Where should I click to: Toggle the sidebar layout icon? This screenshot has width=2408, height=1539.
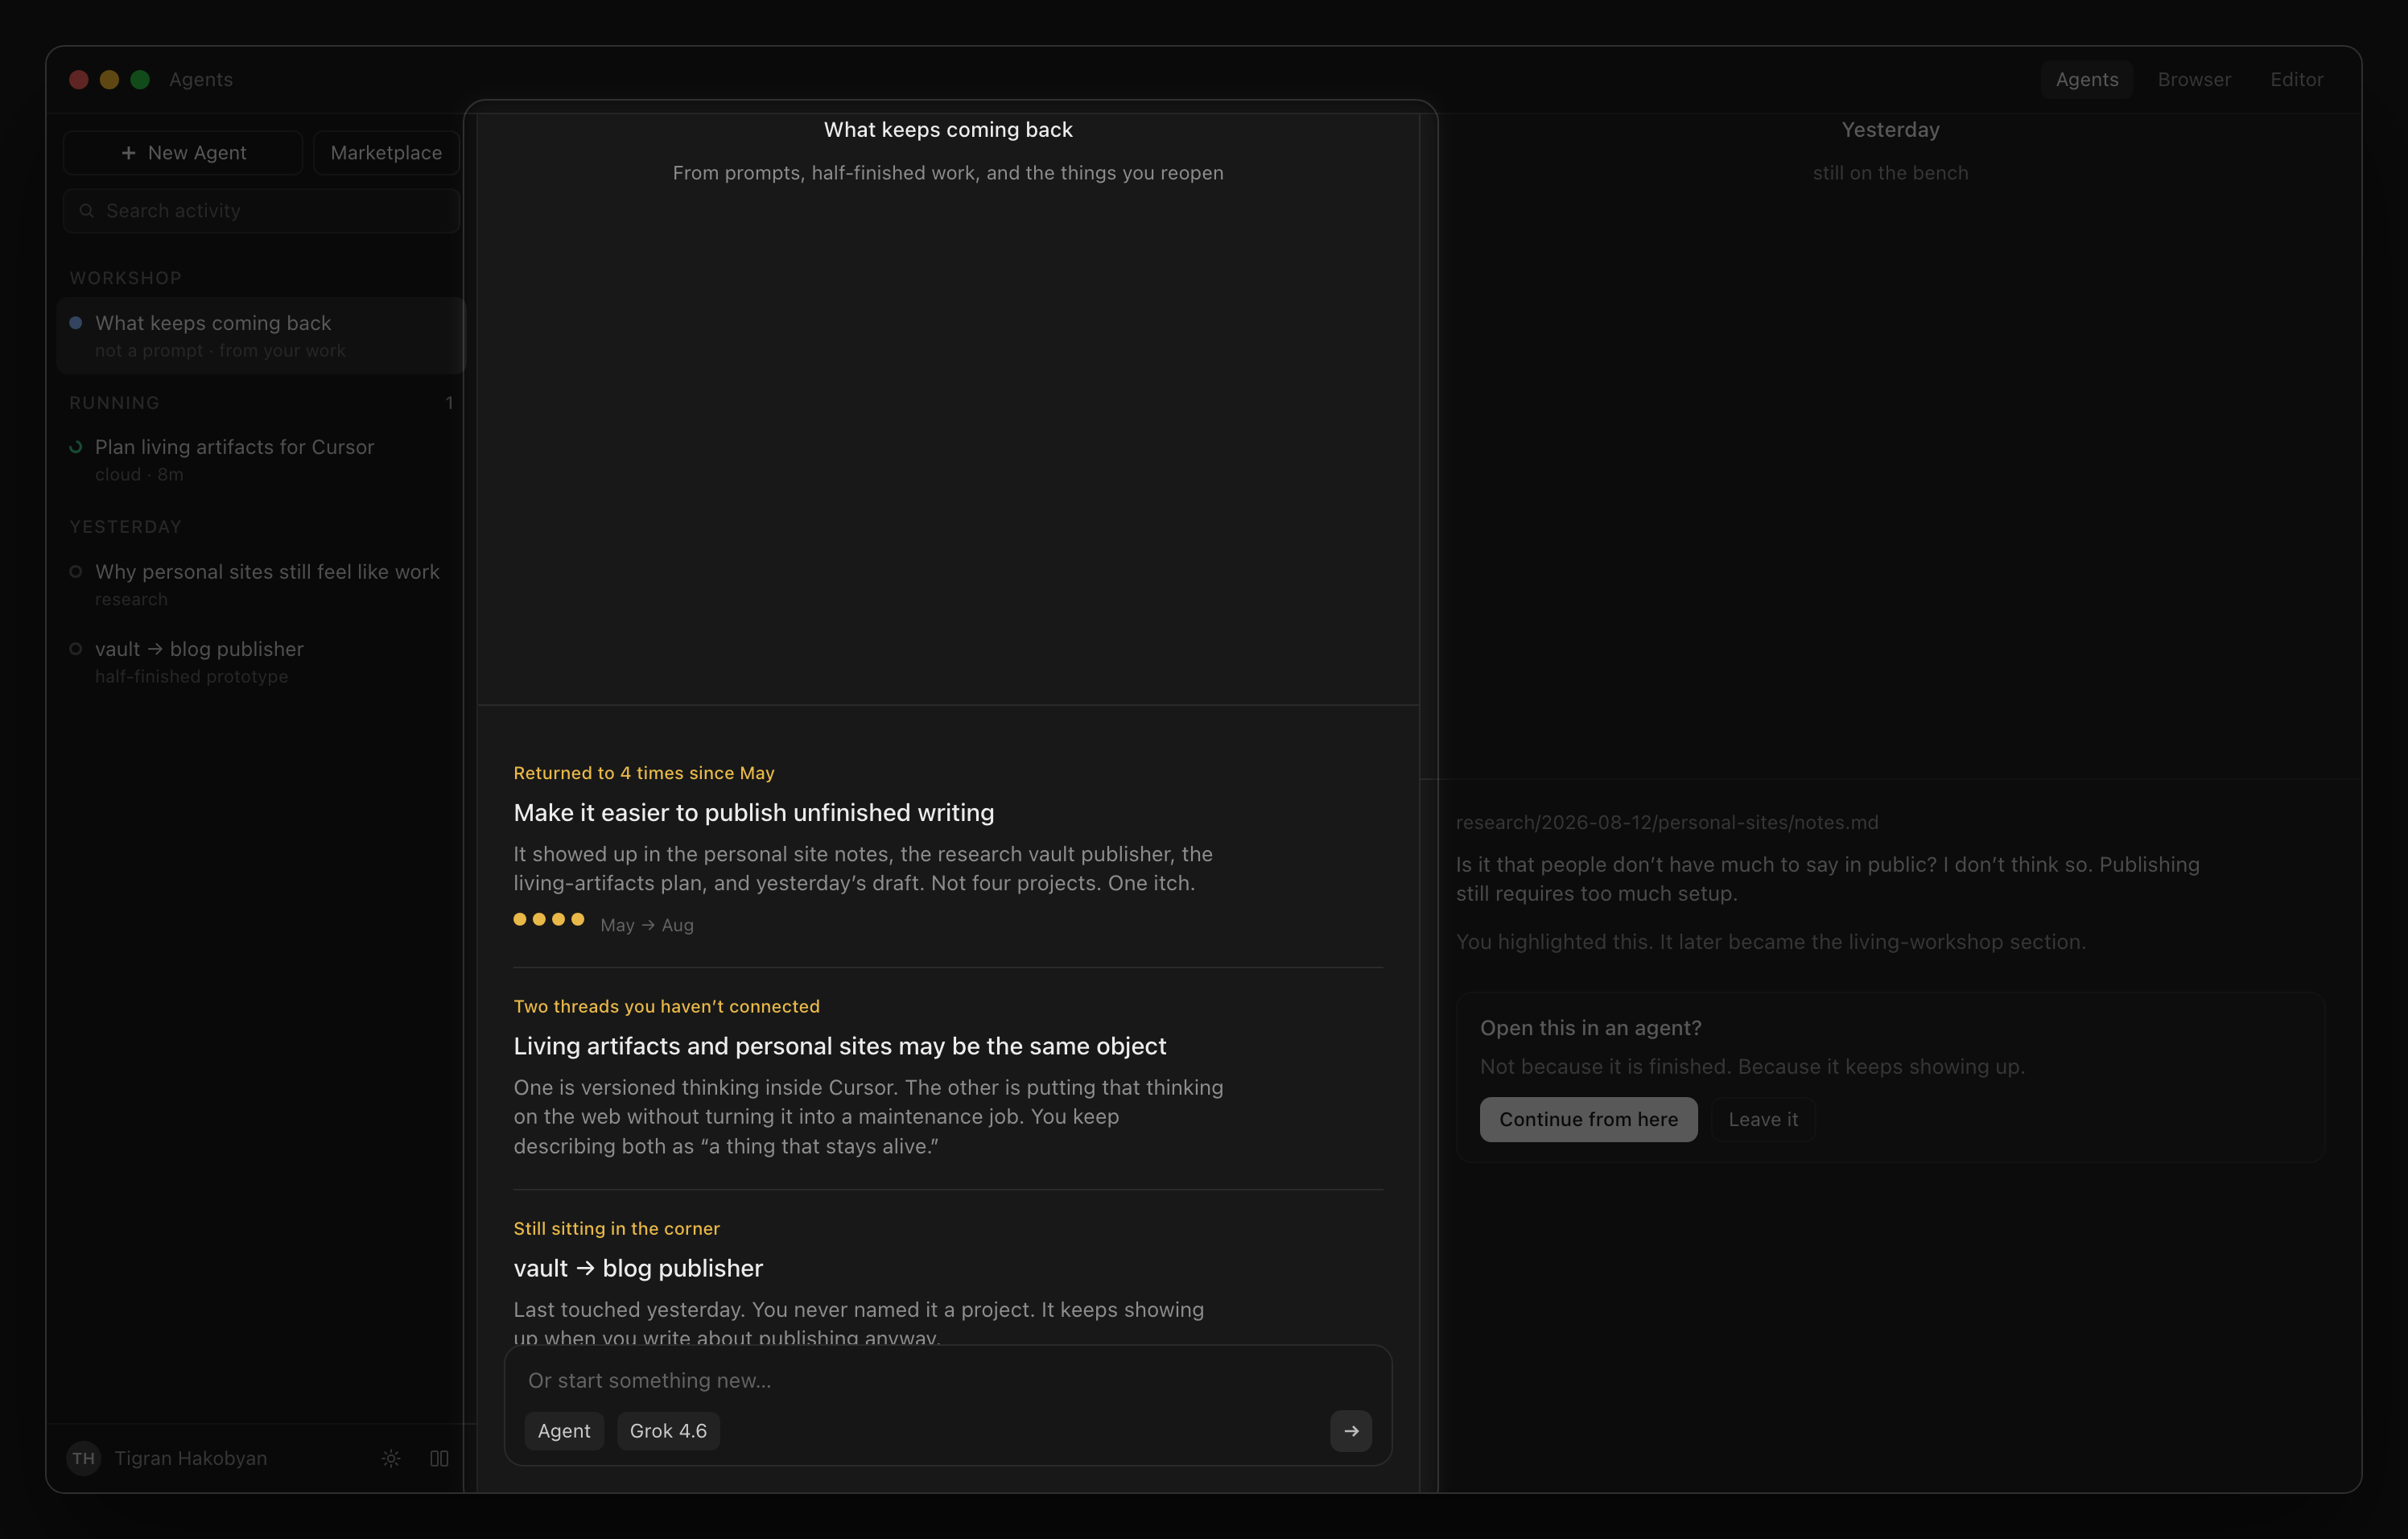pyautogui.click(x=439, y=1458)
